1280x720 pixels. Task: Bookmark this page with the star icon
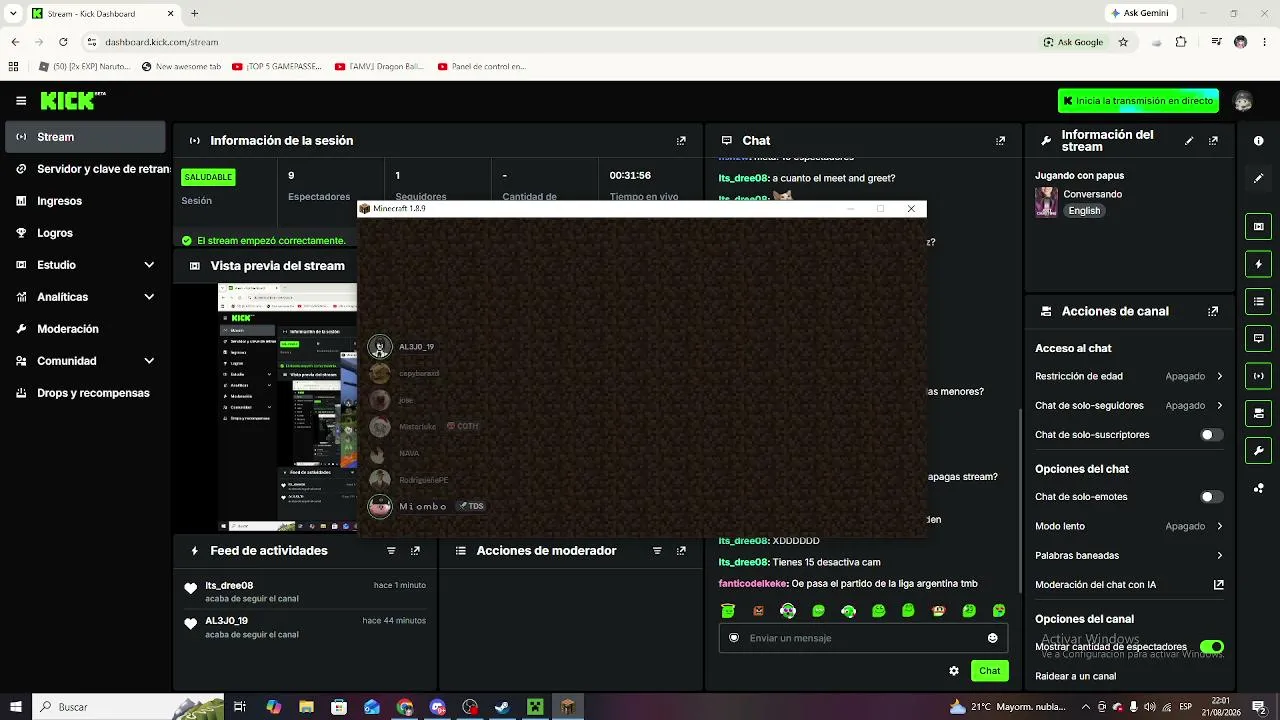point(1123,42)
